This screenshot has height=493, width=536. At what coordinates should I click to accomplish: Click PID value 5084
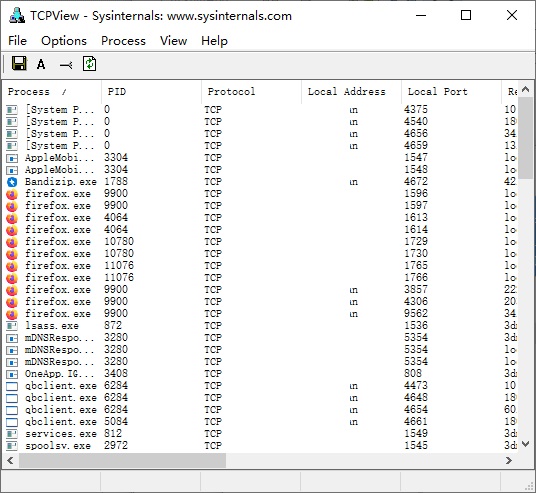pos(116,422)
